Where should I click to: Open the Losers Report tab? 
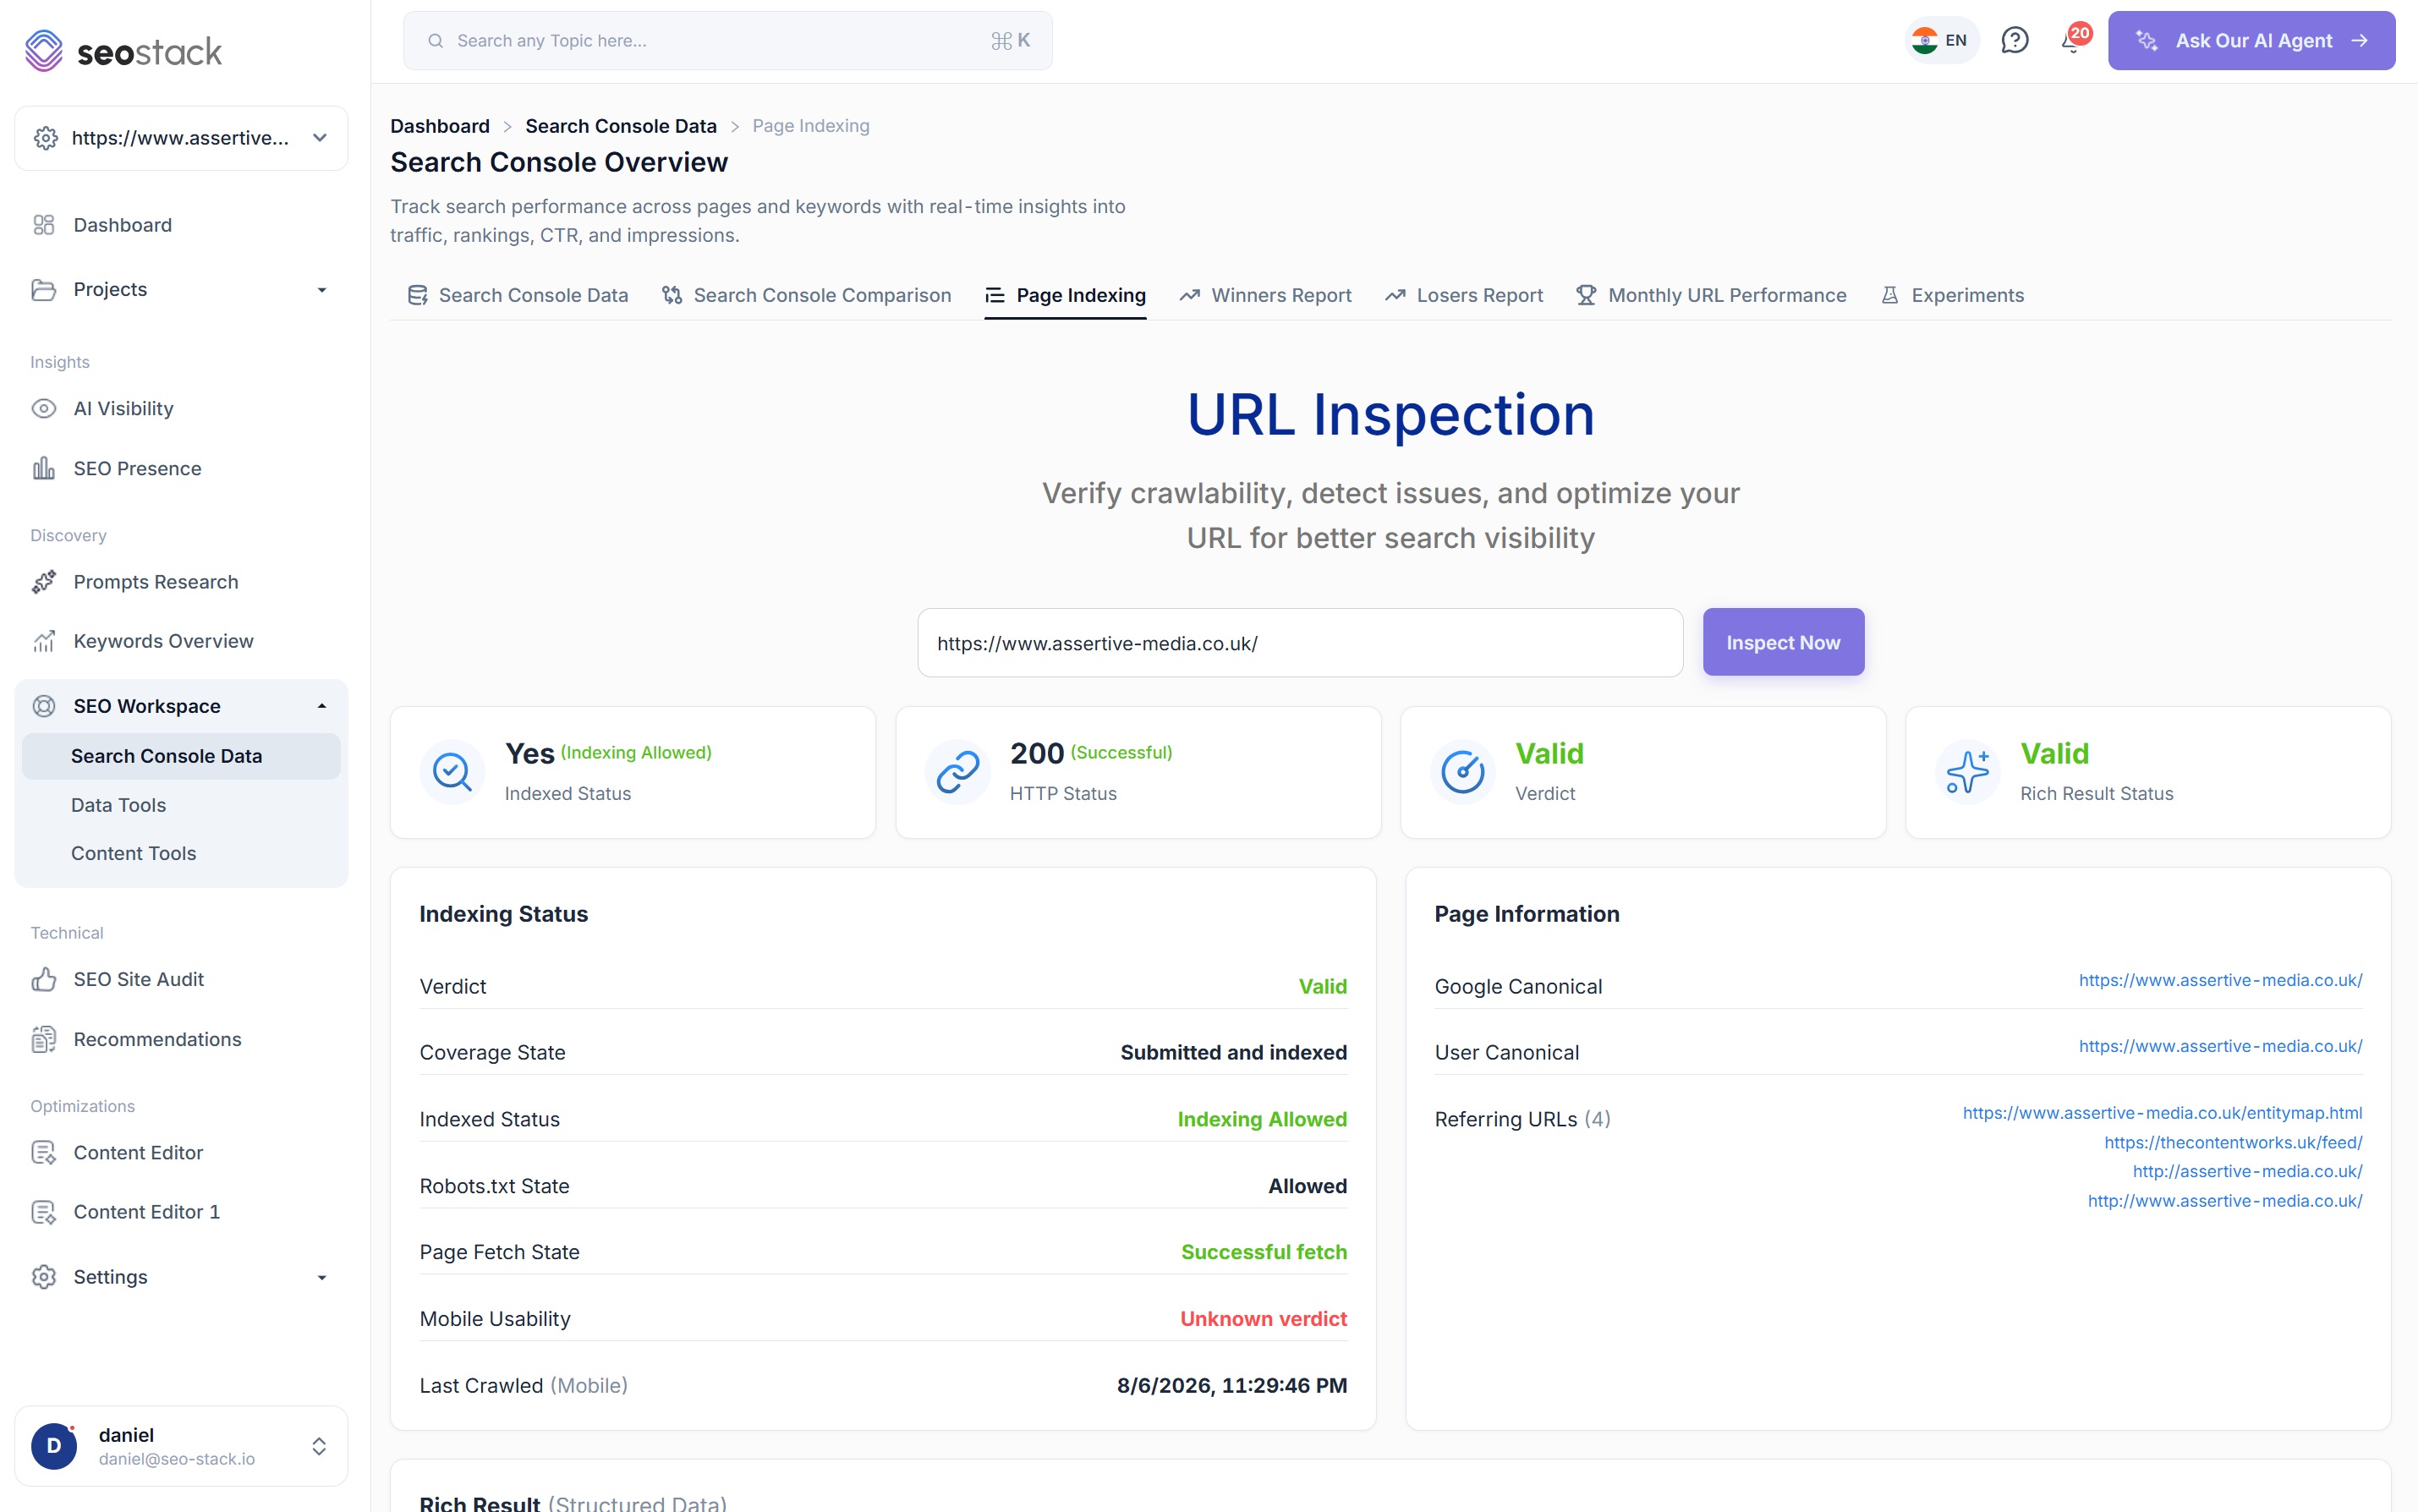(1463, 295)
